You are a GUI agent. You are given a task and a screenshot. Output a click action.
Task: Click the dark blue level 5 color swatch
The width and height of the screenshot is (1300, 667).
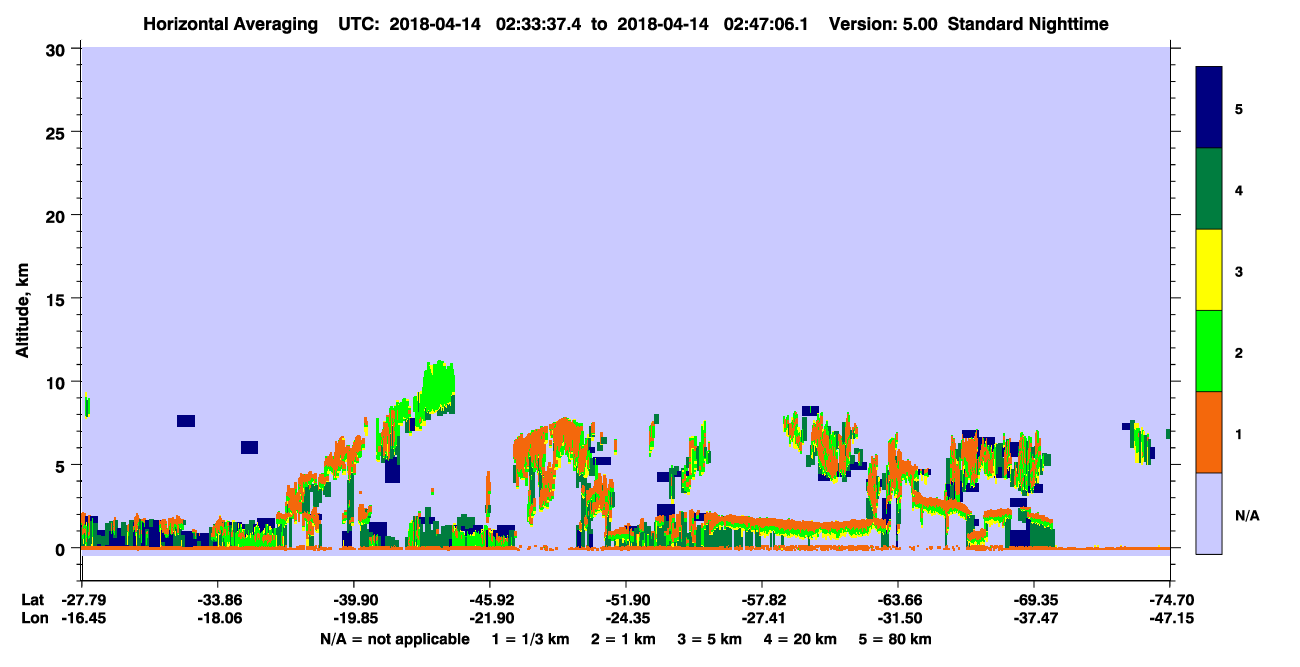[x=1209, y=107]
